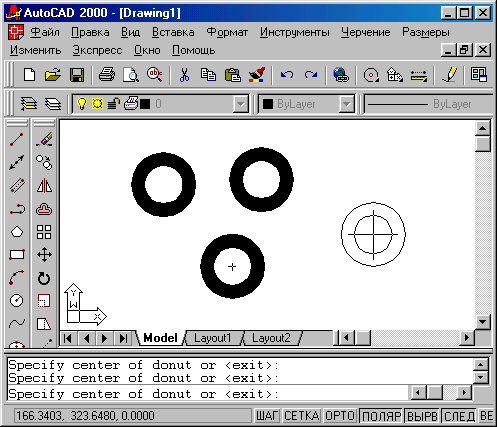The image size is (497, 427).
Task: Save the drawing with floppy icon
Action: [x=77, y=75]
